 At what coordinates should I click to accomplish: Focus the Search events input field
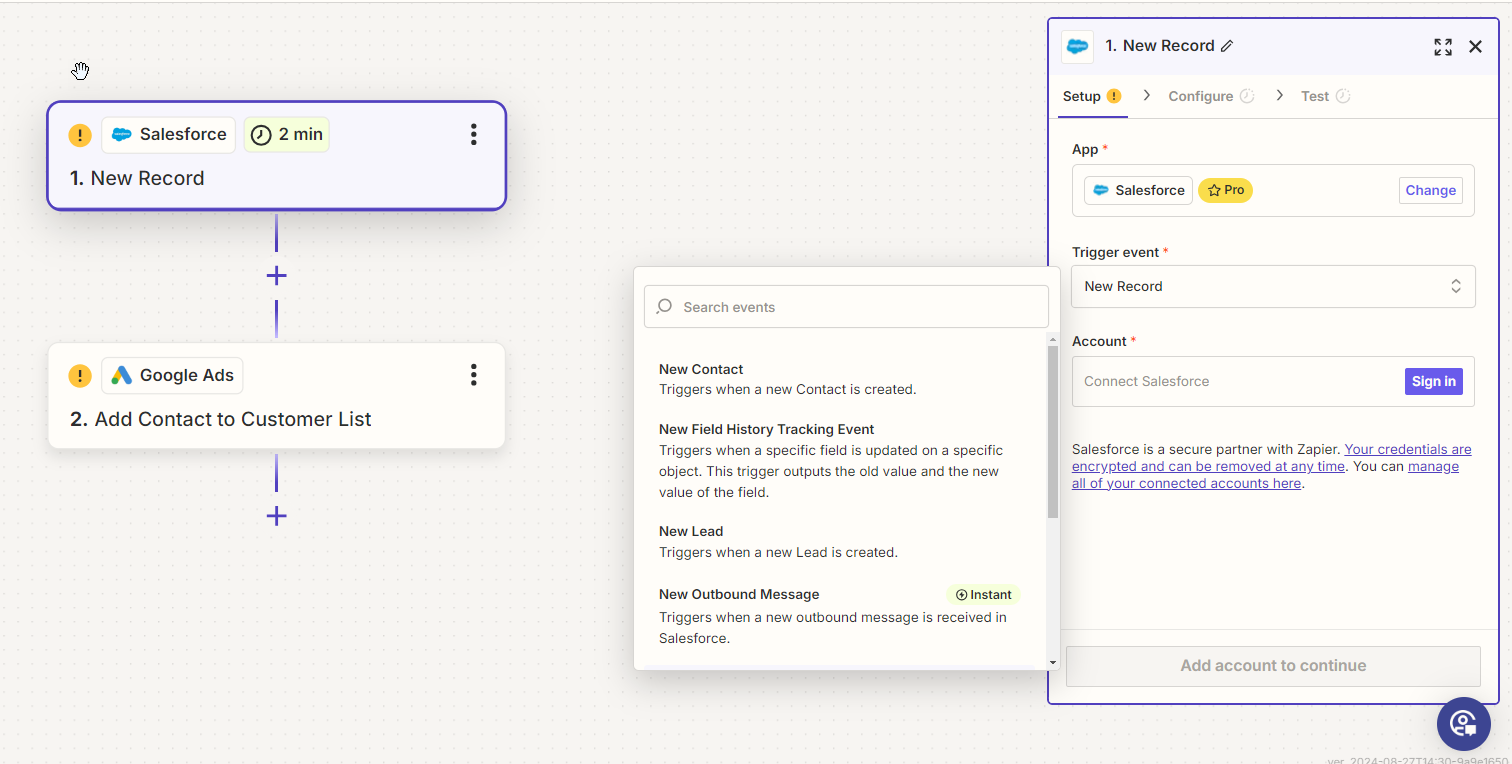coord(846,307)
